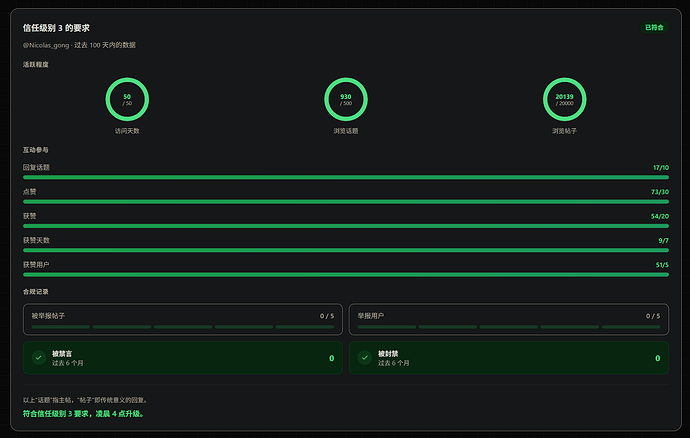Click the 互动参与 section heading
The image size is (690, 438).
[x=36, y=150]
